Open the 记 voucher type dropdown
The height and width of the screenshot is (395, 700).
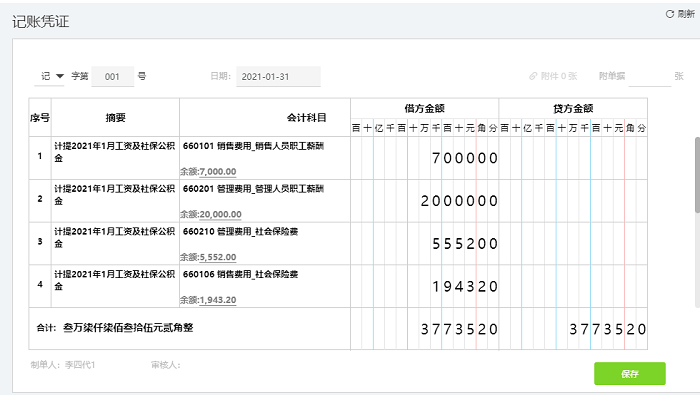(x=50, y=76)
